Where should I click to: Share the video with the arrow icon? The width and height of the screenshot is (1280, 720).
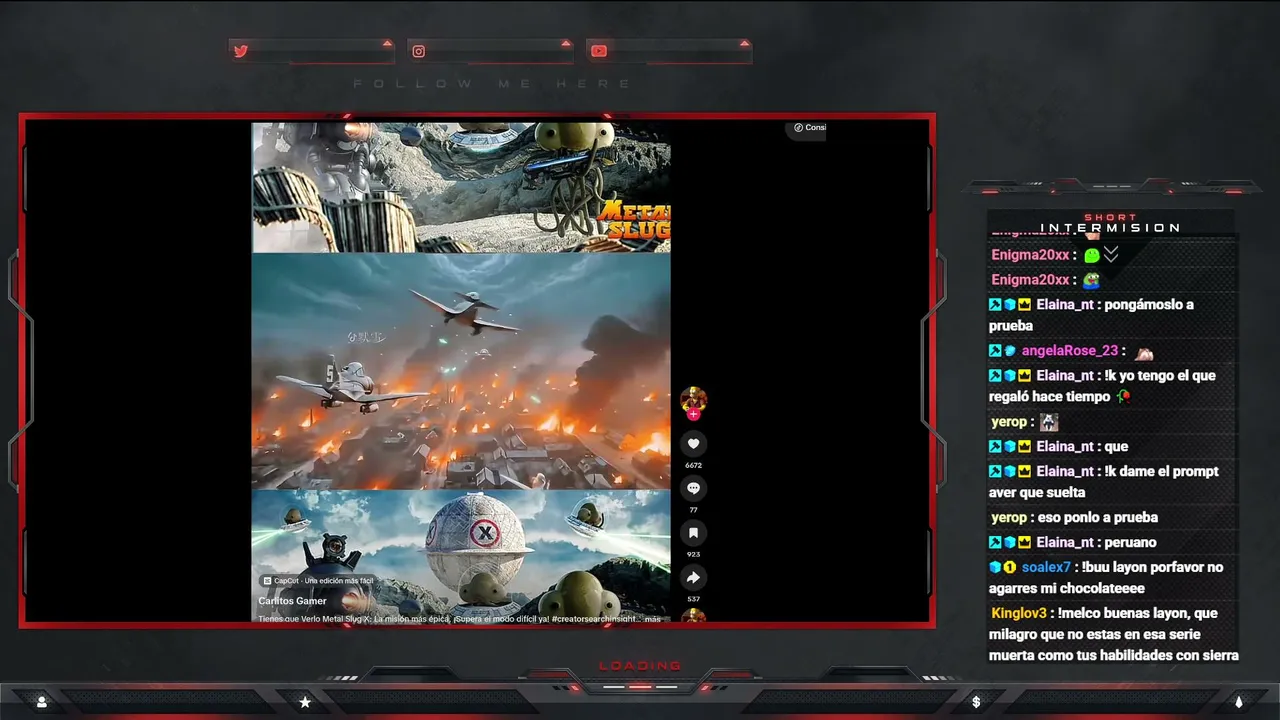[x=693, y=577]
